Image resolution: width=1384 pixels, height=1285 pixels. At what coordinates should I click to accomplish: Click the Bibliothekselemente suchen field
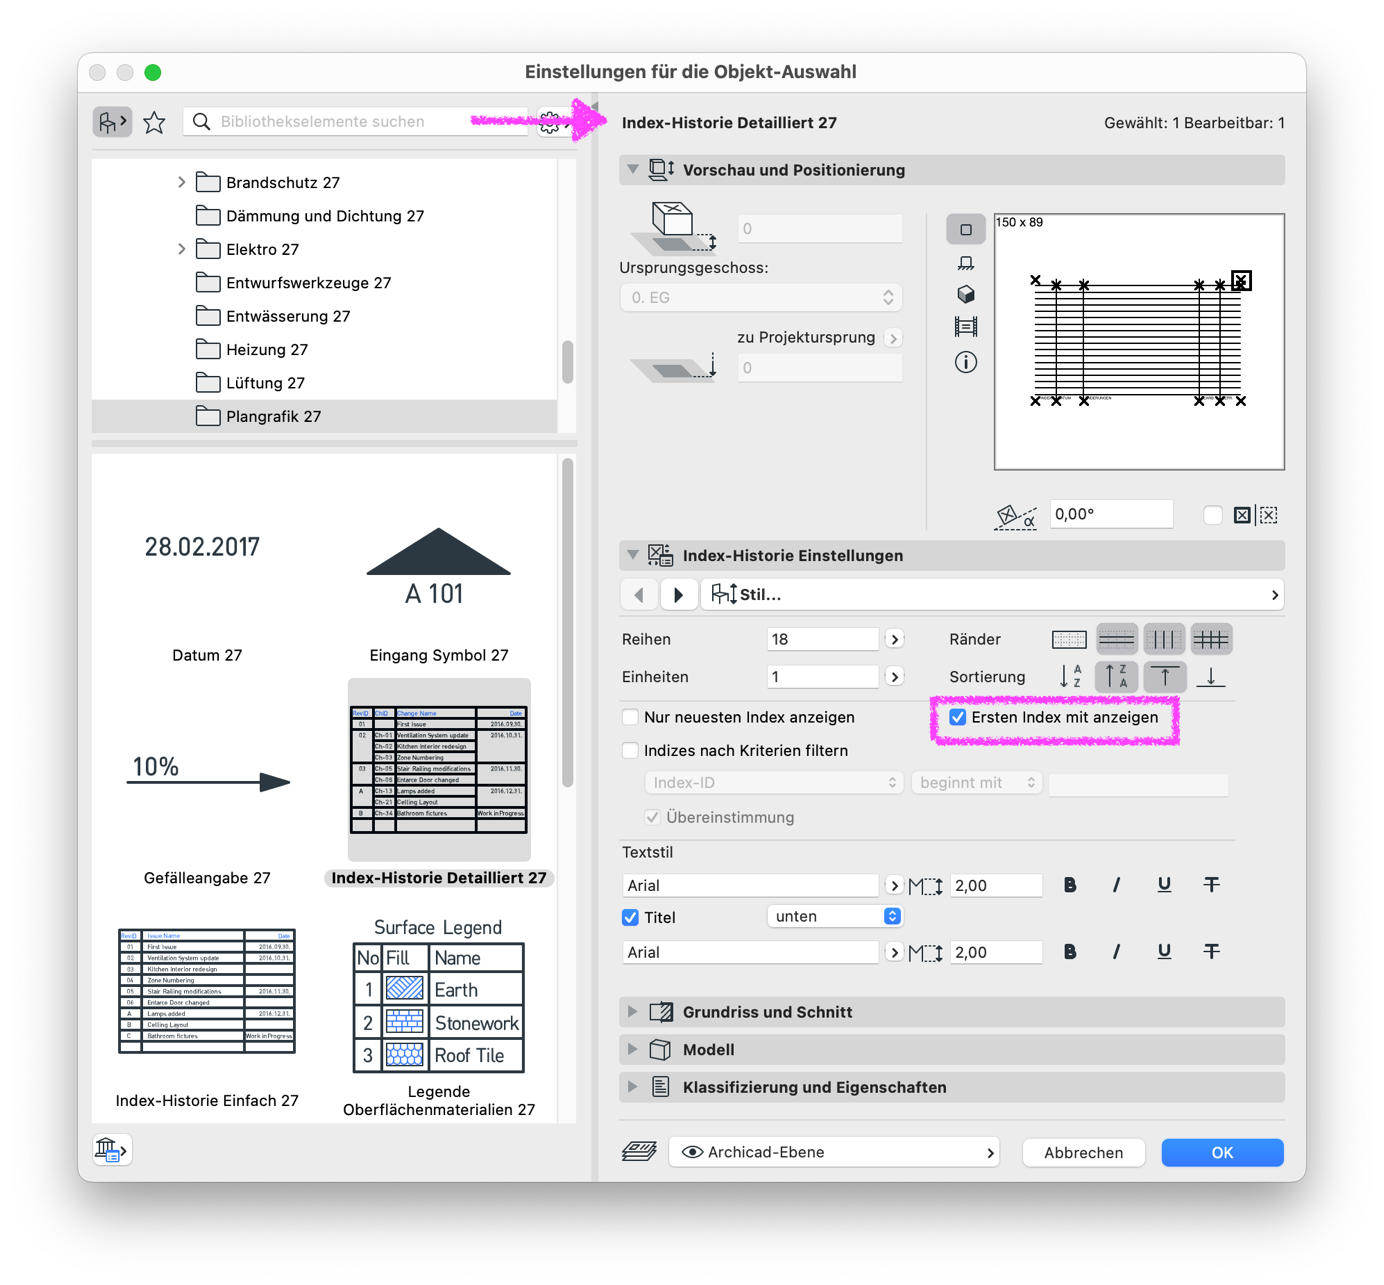[355, 122]
